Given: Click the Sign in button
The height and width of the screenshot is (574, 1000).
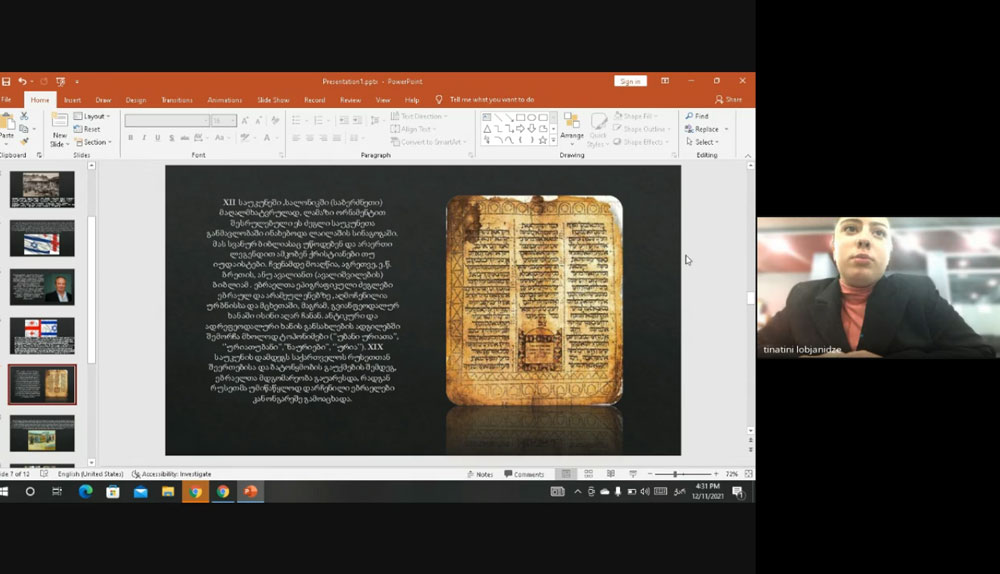Looking at the screenshot, I should tap(630, 81).
